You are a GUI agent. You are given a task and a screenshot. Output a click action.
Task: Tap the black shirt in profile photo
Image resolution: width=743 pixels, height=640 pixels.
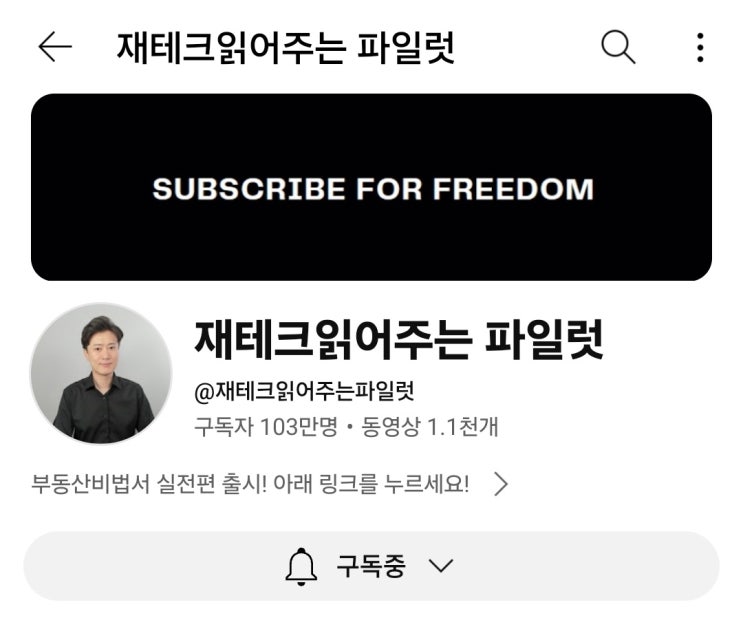102,410
